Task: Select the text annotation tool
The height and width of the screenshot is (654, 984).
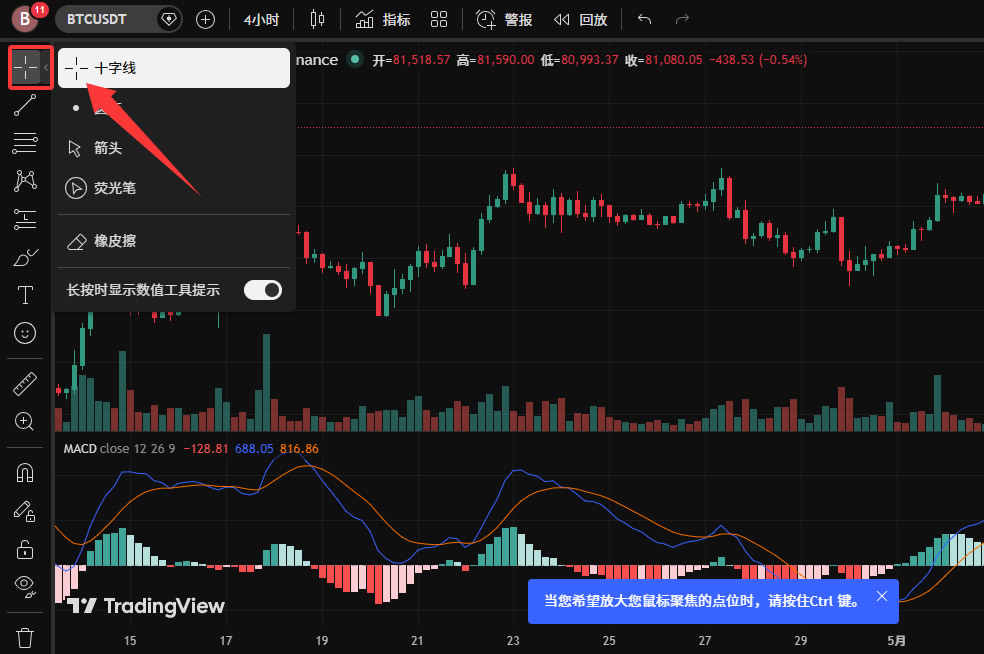Action: (x=25, y=295)
